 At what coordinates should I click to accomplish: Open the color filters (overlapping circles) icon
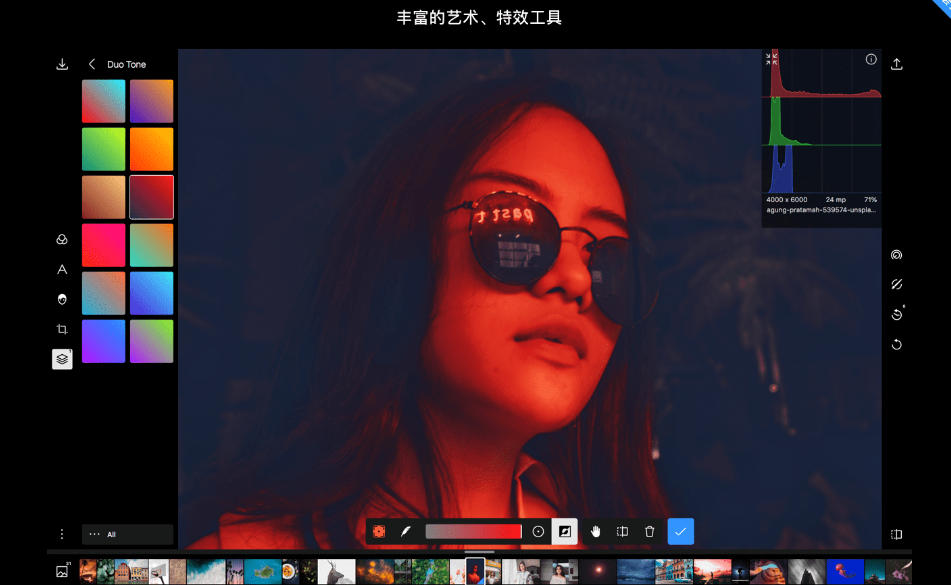pyautogui.click(x=62, y=240)
